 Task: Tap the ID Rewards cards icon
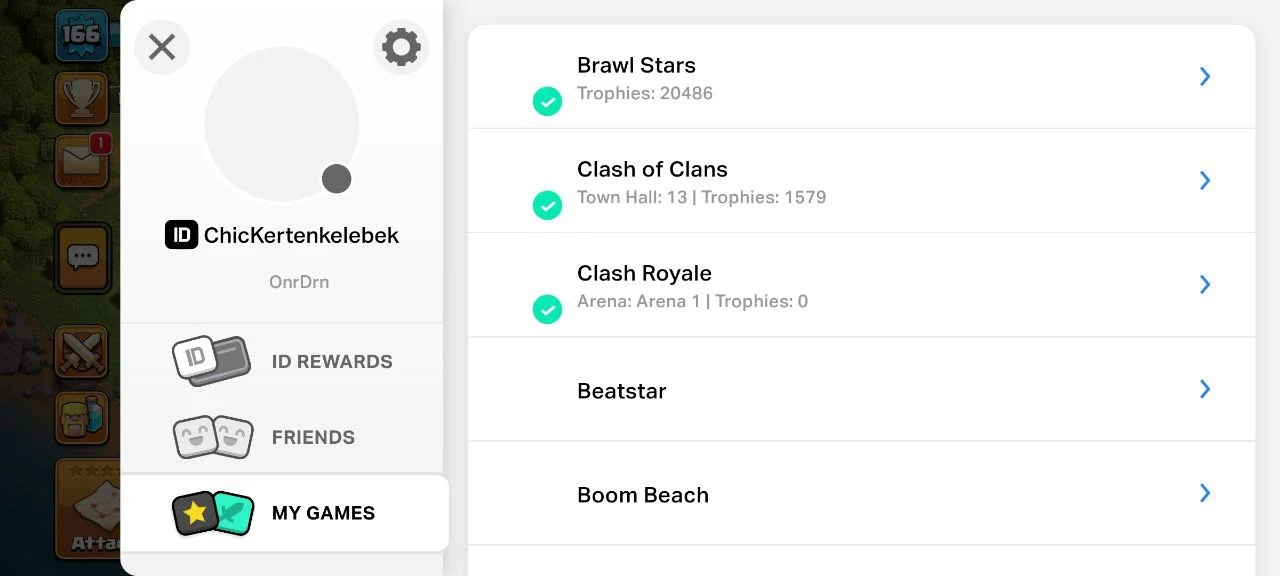point(211,361)
